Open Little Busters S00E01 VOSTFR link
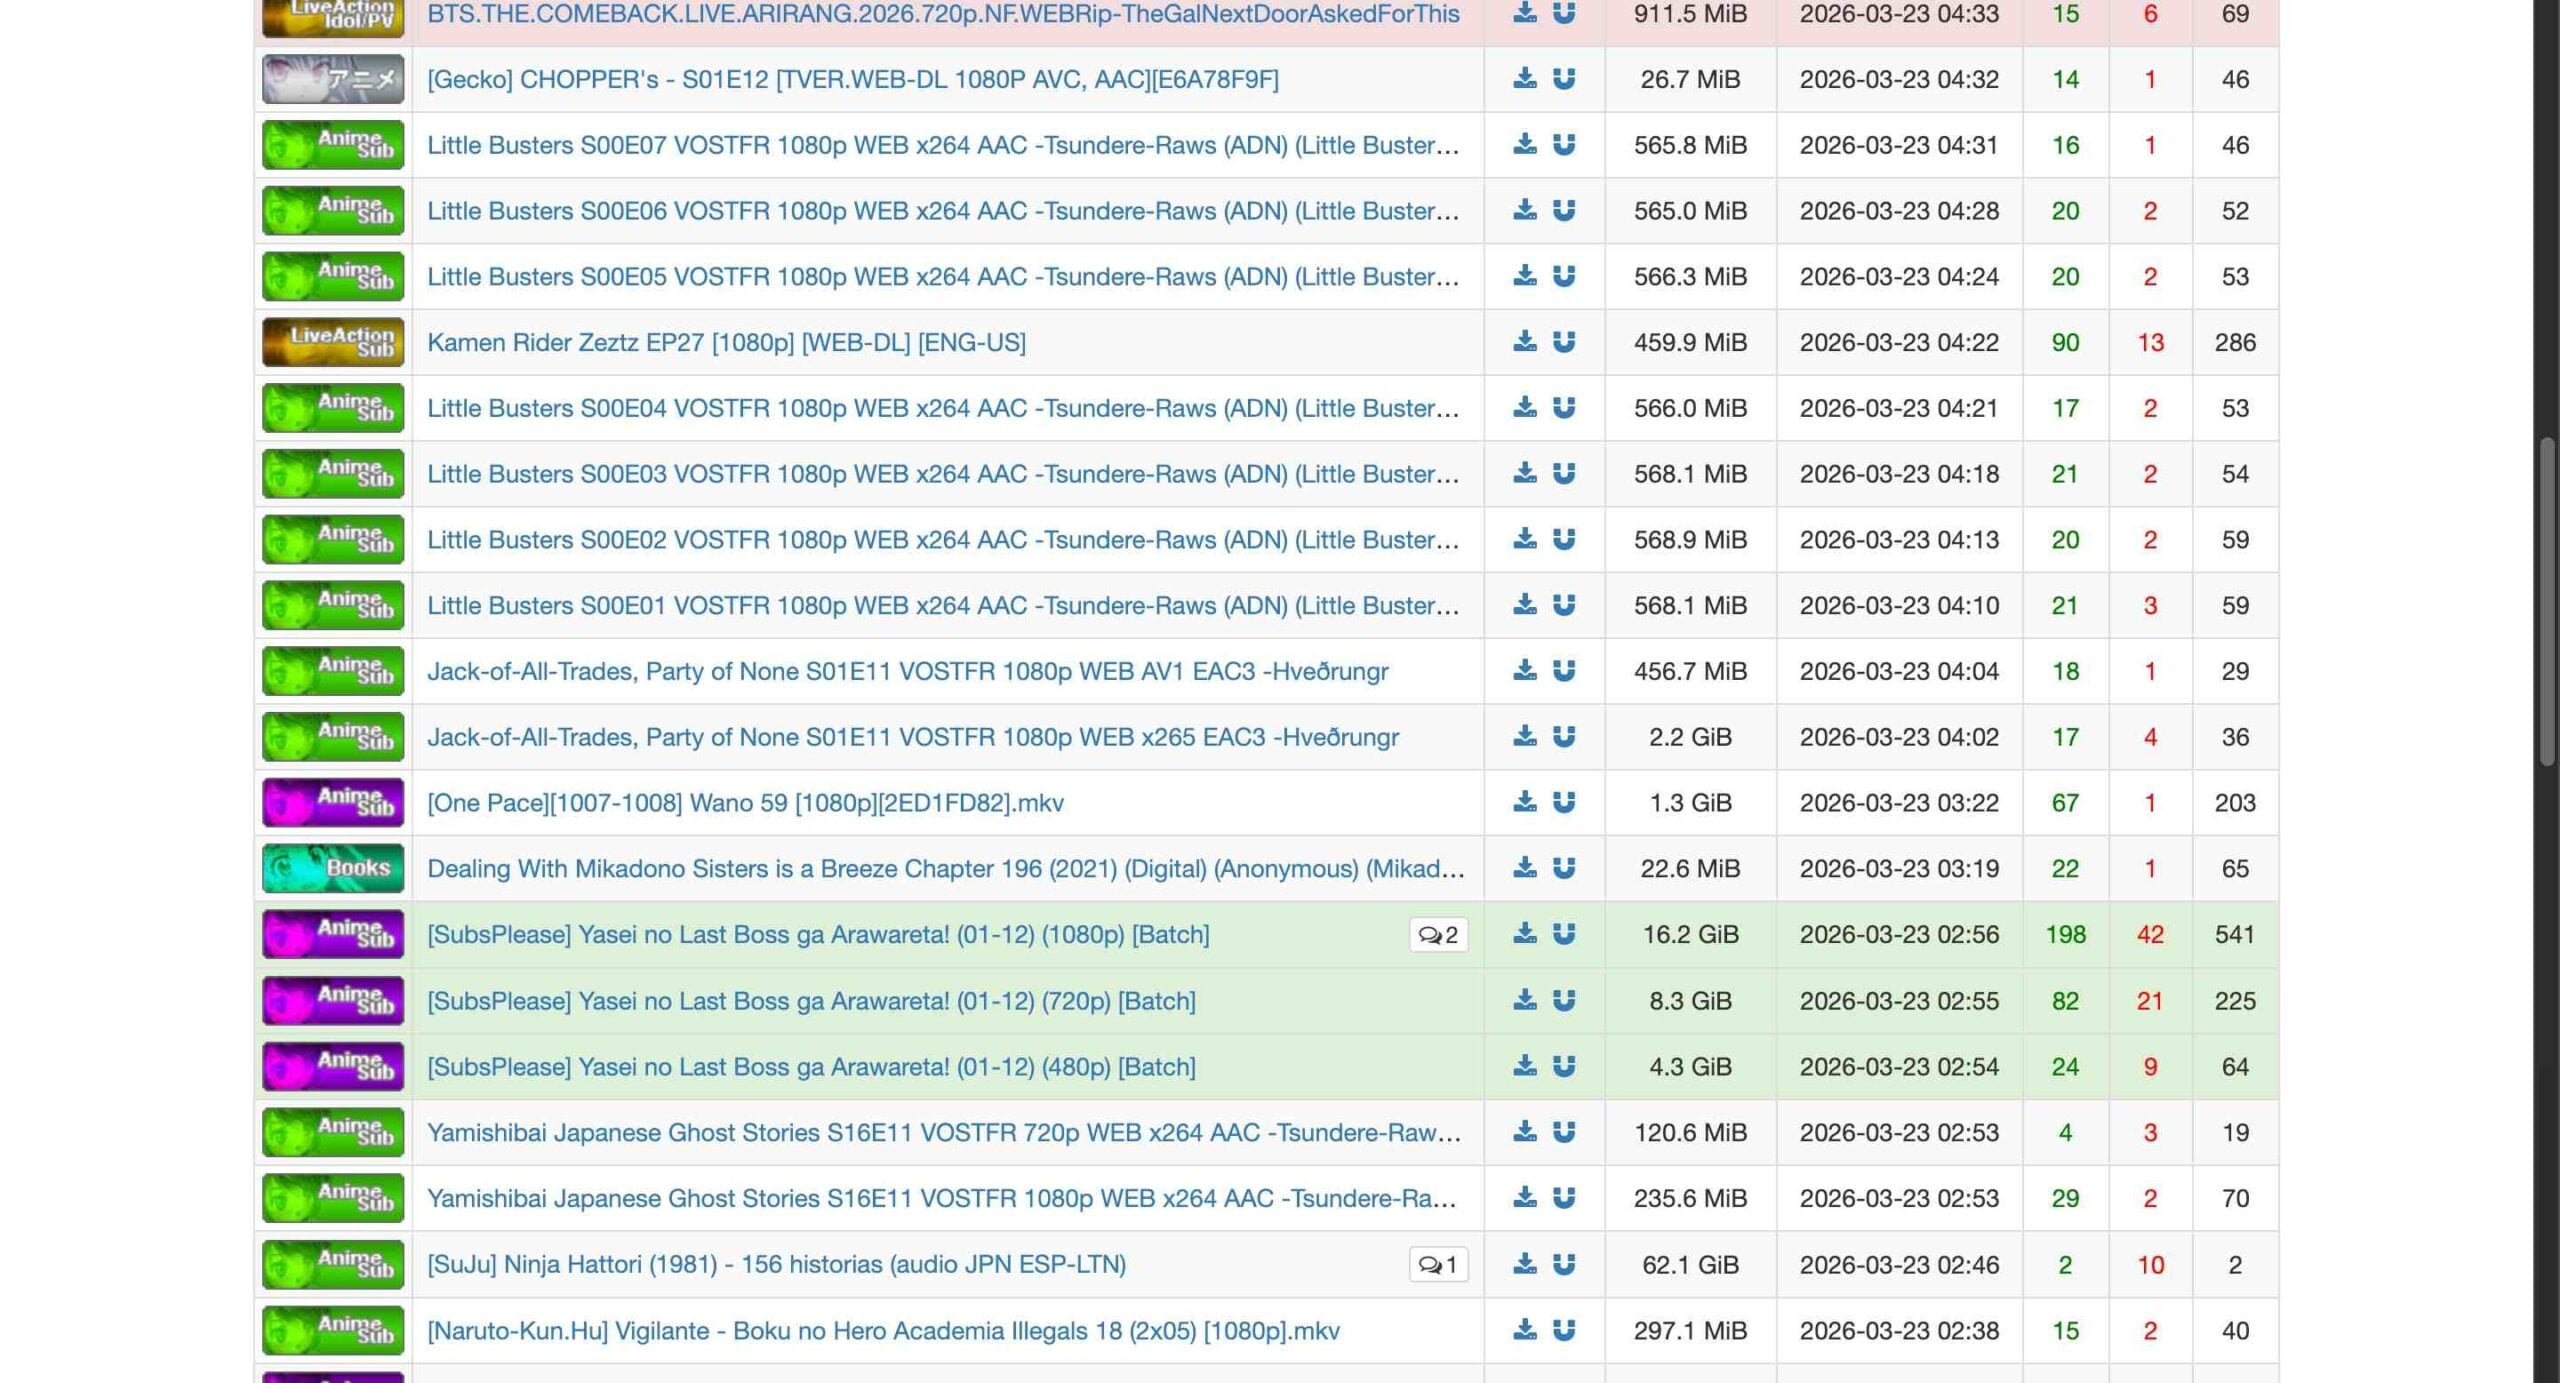The height and width of the screenshot is (1383, 2560). pos(943,605)
